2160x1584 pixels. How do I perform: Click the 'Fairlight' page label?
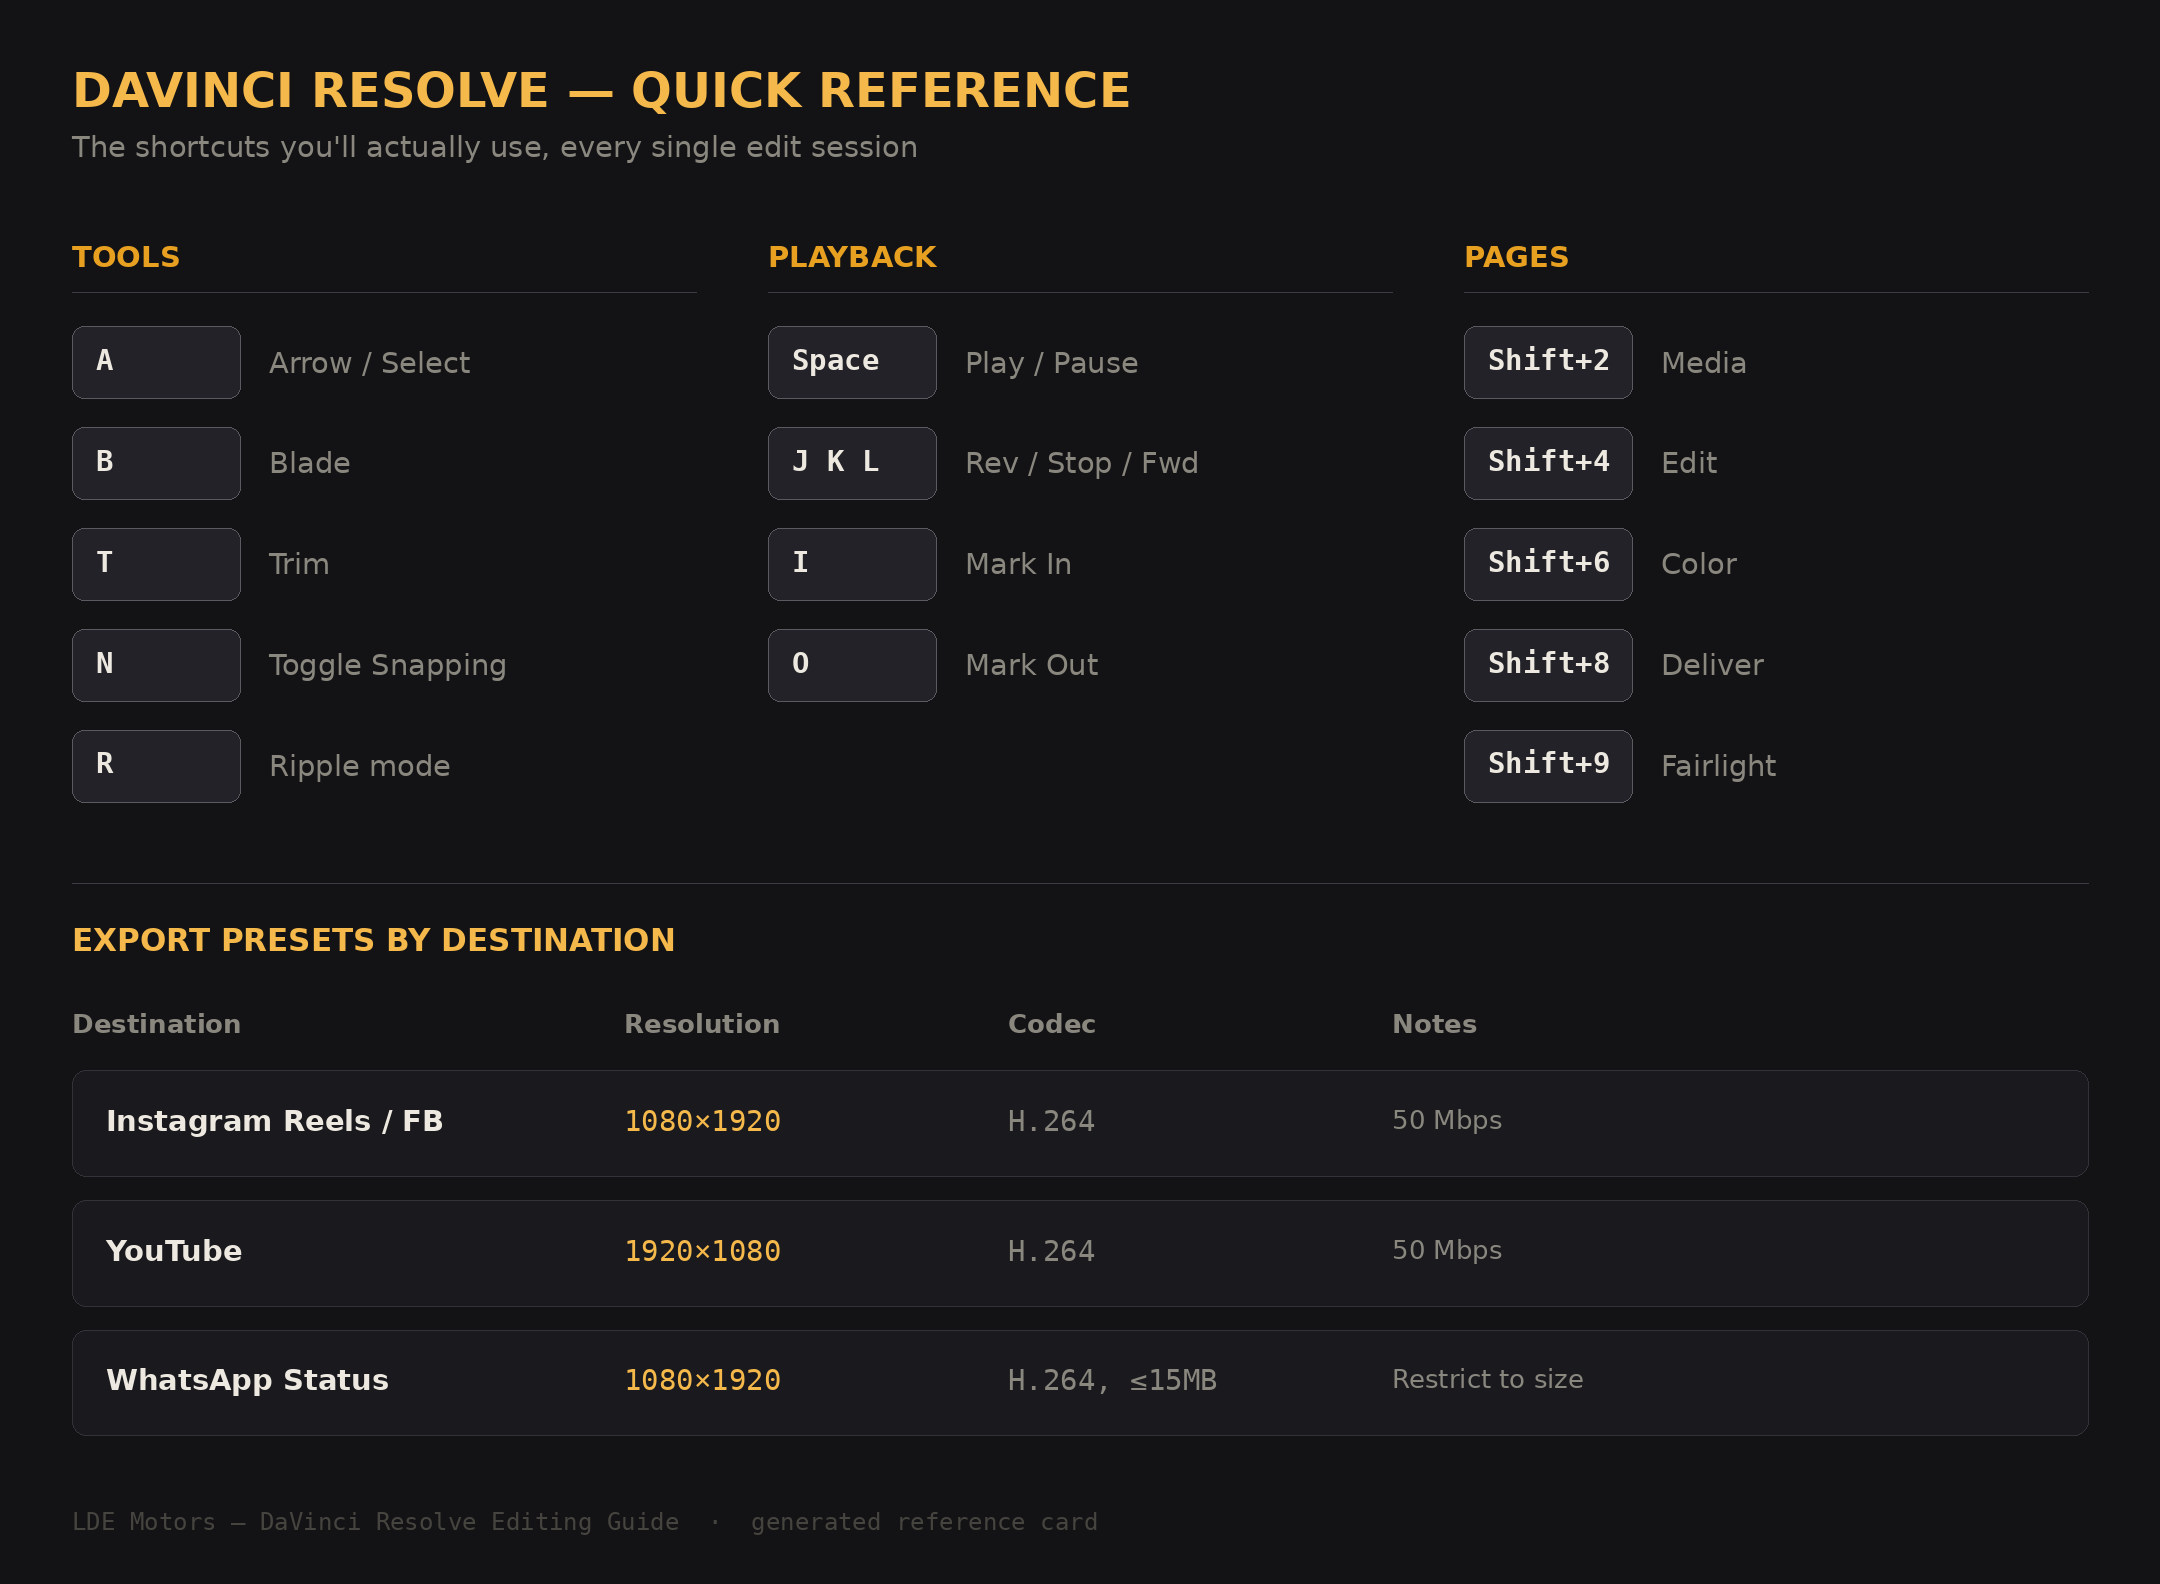1719,767
